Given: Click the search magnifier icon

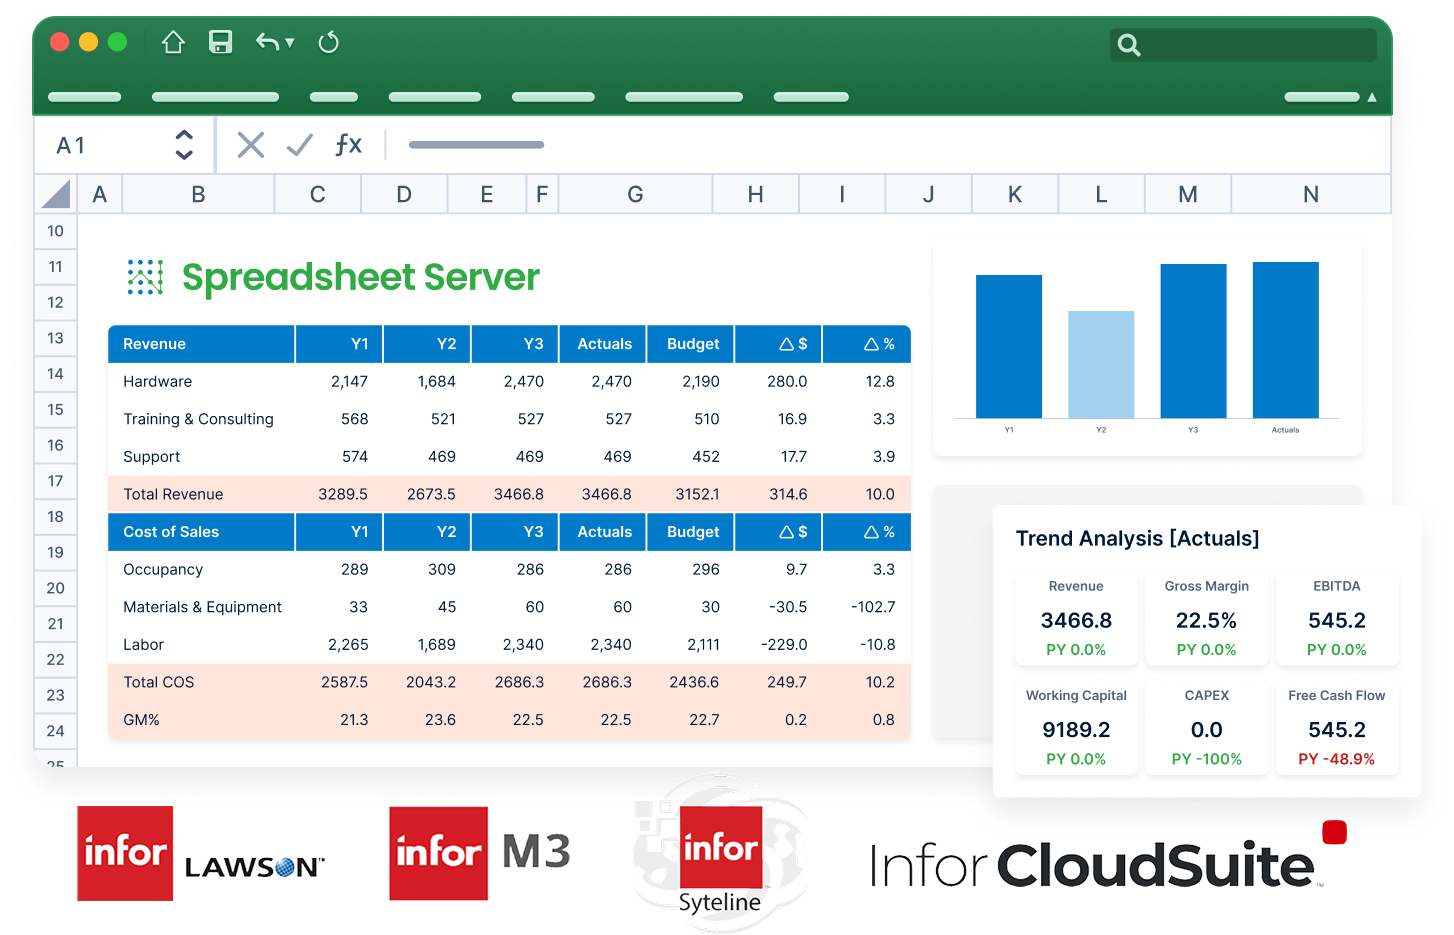Looking at the screenshot, I should pos(1129,45).
